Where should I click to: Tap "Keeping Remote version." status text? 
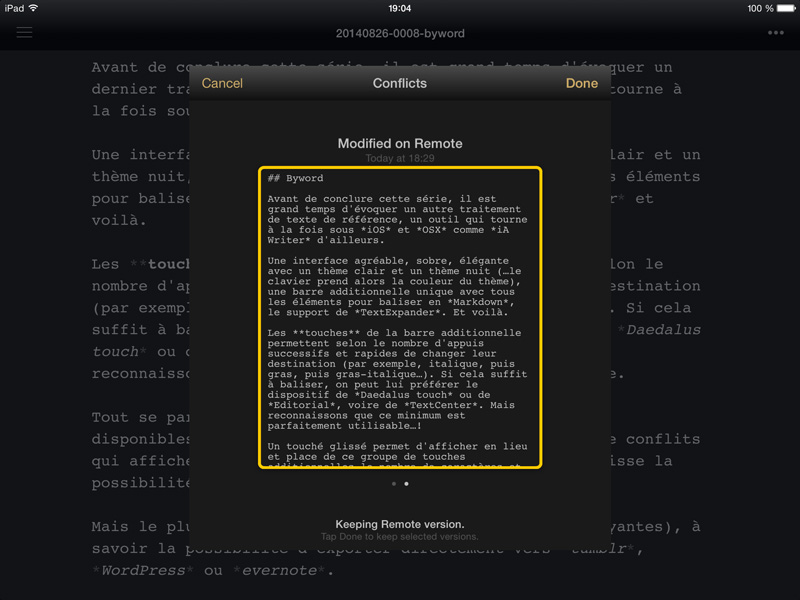(400, 524)
